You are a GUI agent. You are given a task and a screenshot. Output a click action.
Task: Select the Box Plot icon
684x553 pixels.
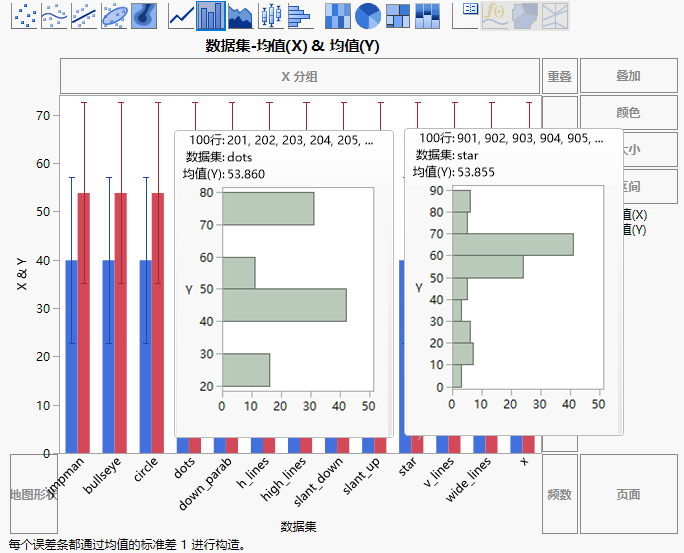click(270, 15)
